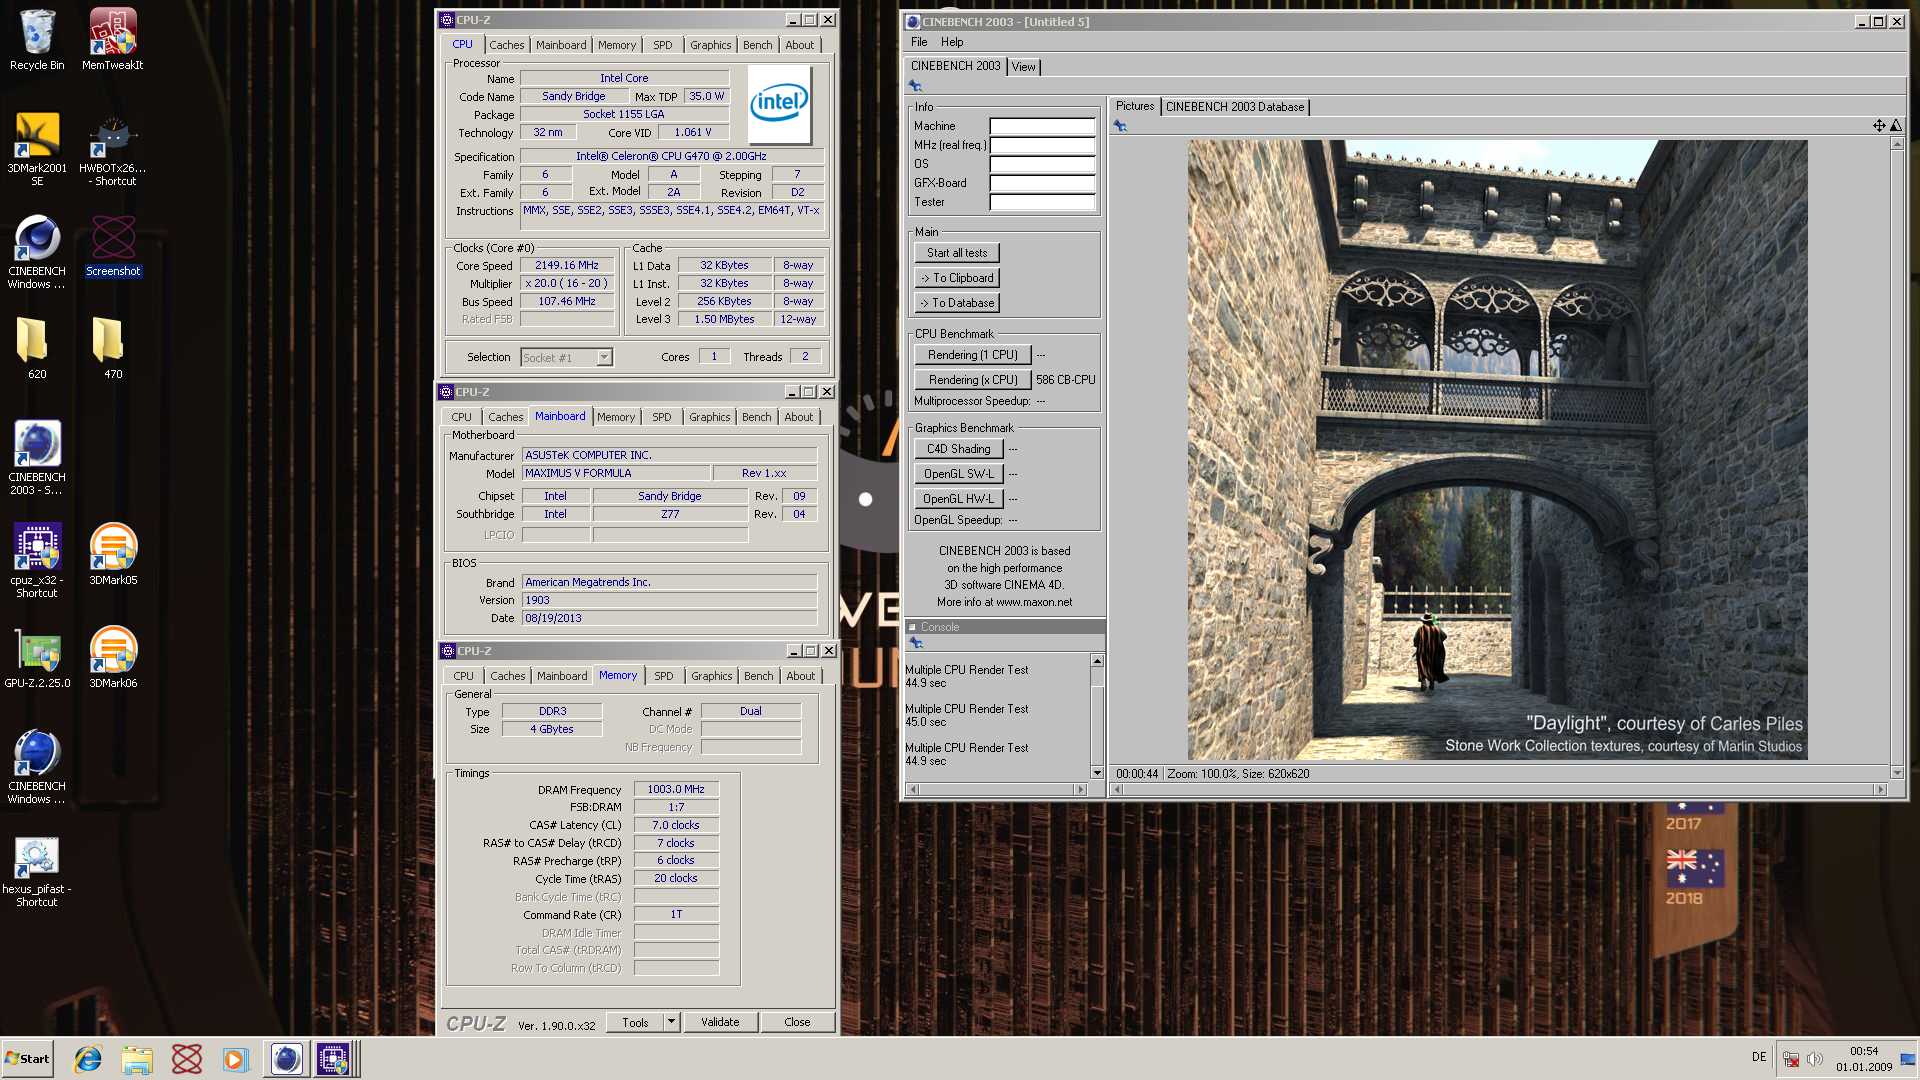
Task: Open the Tools dropdown arrow in CPU-Z
Action: [672, 1022]
